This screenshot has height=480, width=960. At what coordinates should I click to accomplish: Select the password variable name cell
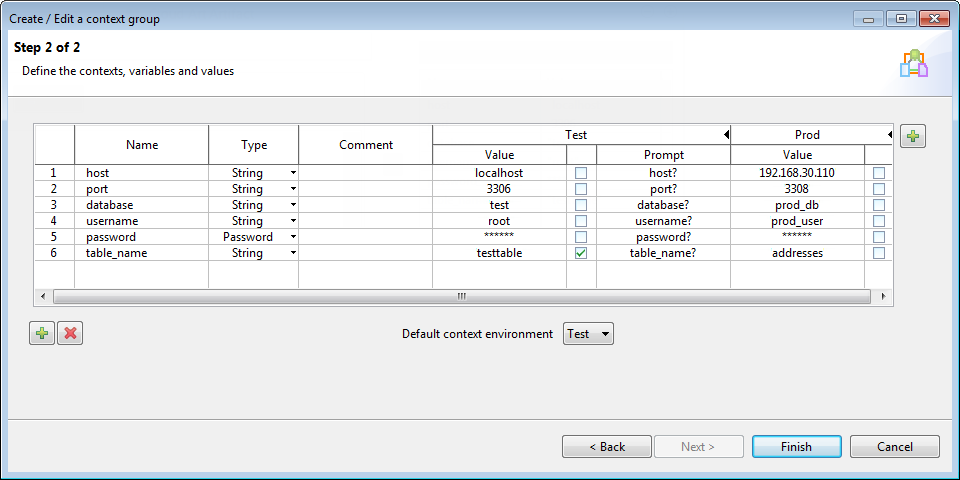click(142, 237)
